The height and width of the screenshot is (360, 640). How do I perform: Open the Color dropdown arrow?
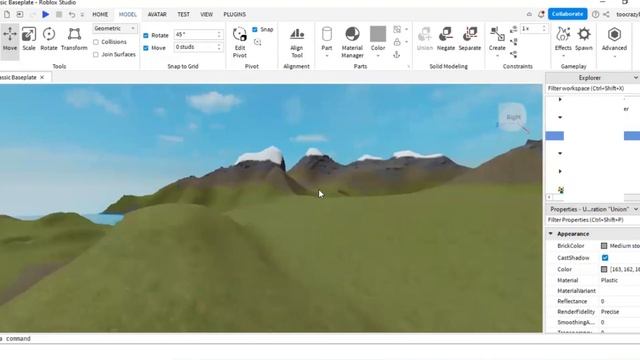[378, 56]
